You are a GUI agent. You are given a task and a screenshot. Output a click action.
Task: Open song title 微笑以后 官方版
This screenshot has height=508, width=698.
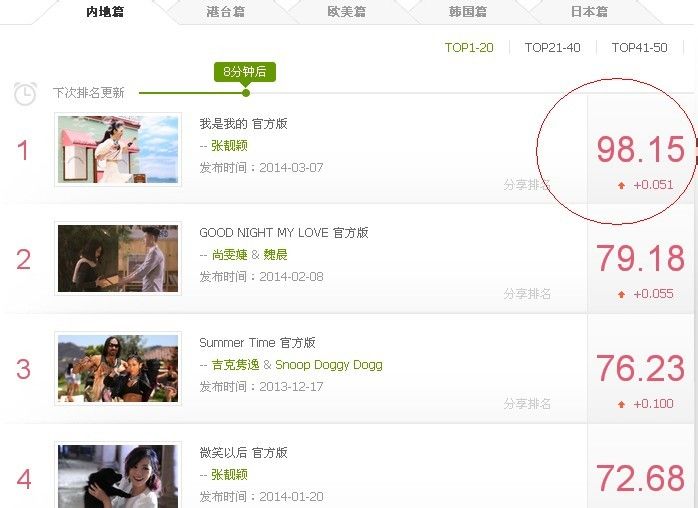pyautogui.click(x=243, y=453)
